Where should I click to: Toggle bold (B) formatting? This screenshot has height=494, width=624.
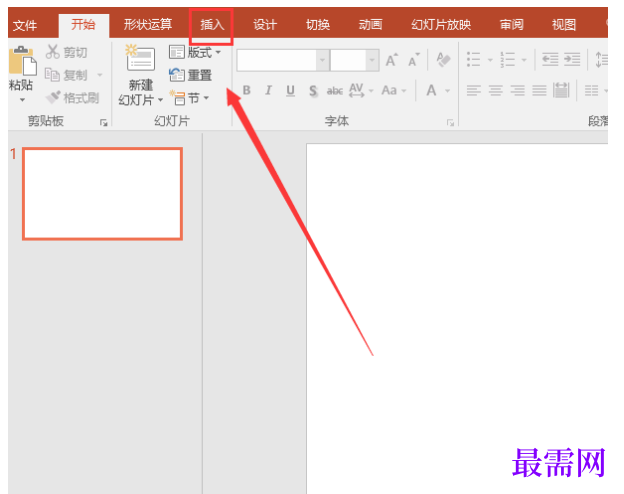pos(247,90)
